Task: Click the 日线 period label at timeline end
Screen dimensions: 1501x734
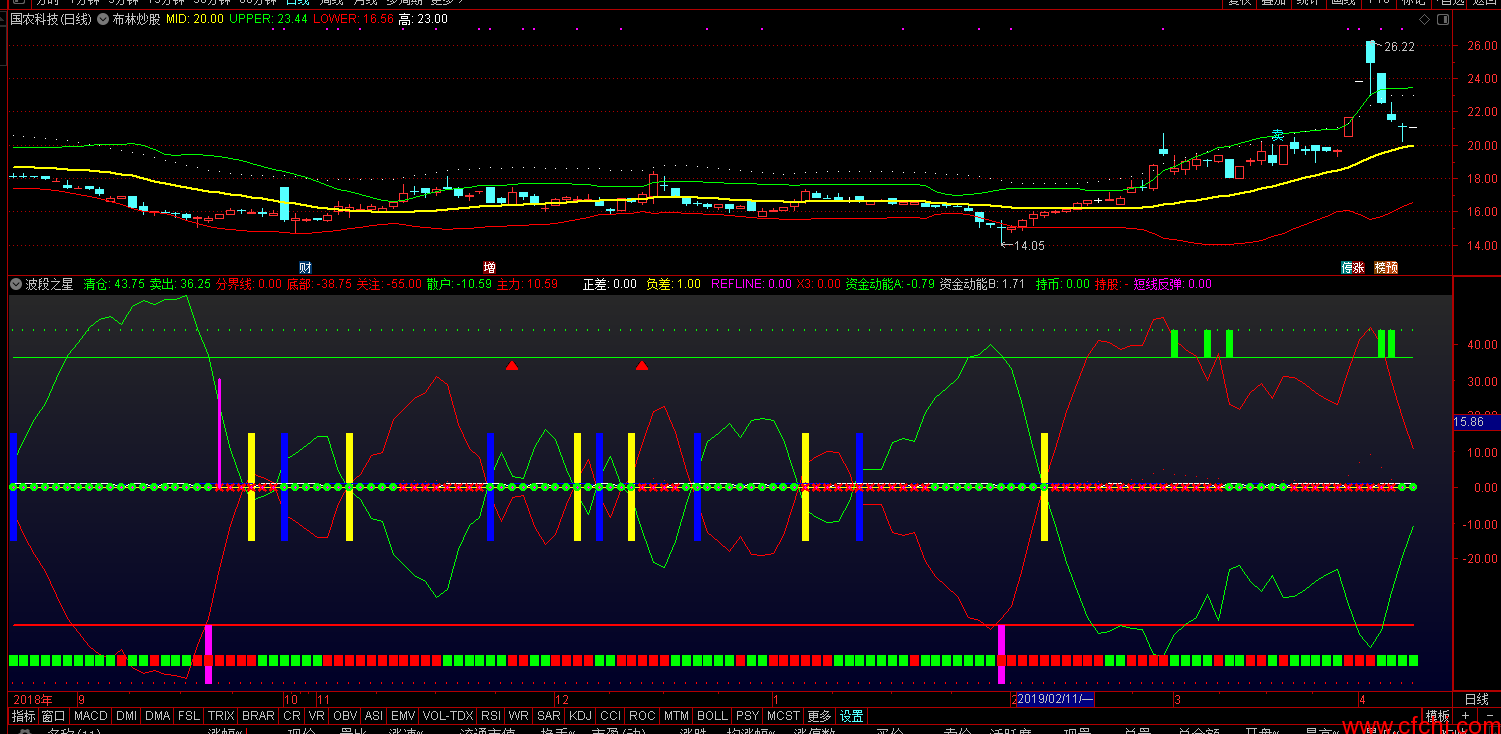Action: point(1476,699)
